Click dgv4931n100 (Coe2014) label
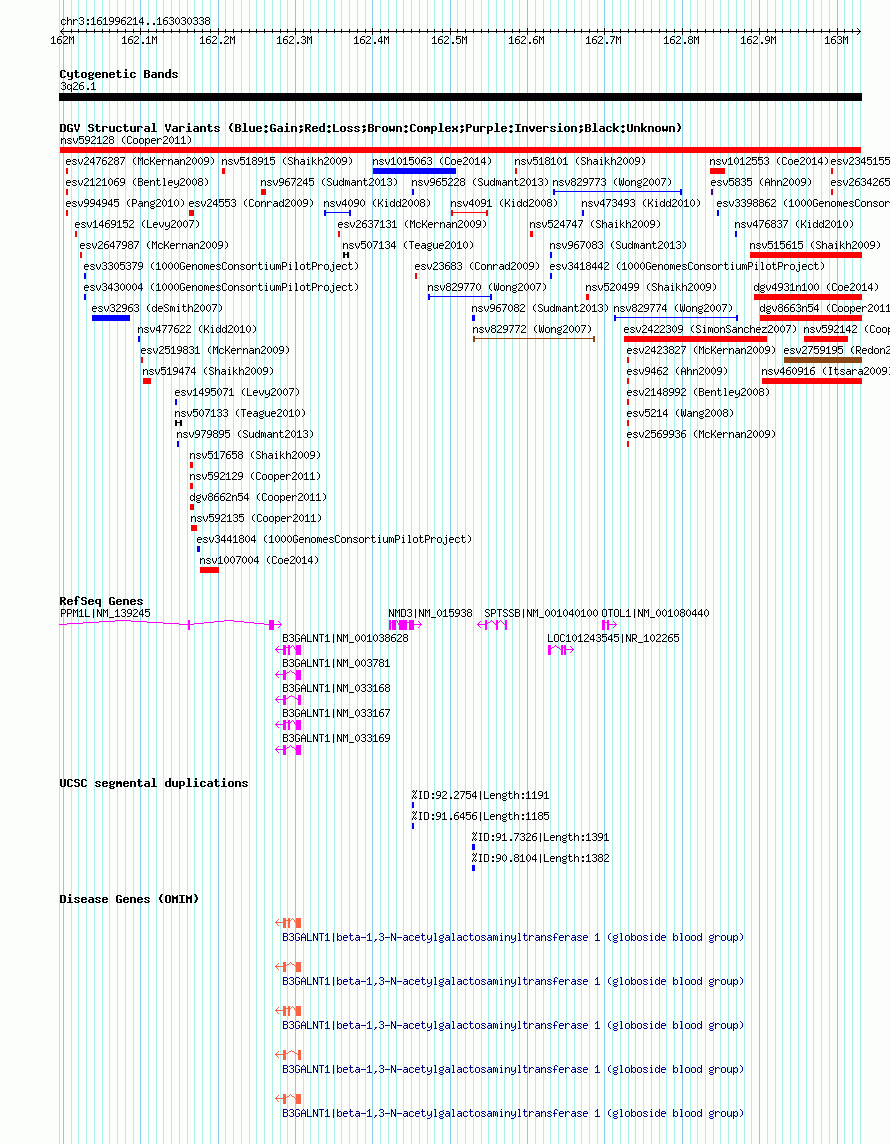 pyautogui.click(x=816, y=287)
